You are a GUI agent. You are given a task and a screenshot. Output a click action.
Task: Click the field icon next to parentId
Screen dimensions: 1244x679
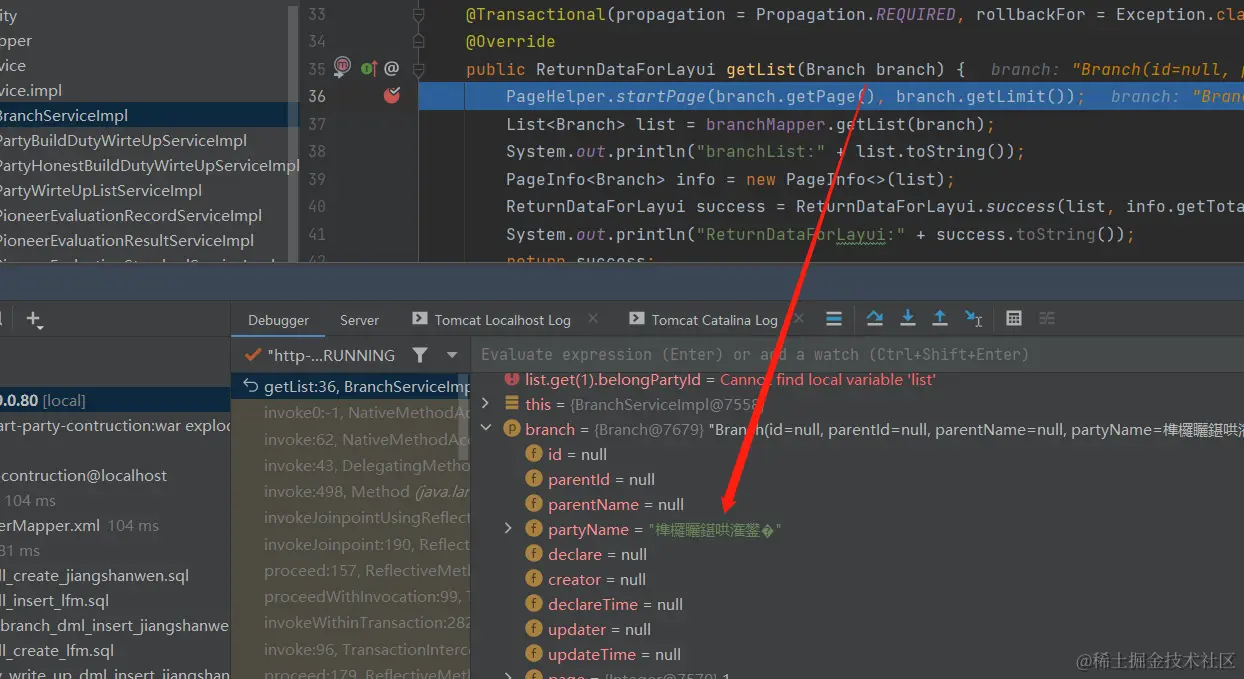(x=535, y=480)
